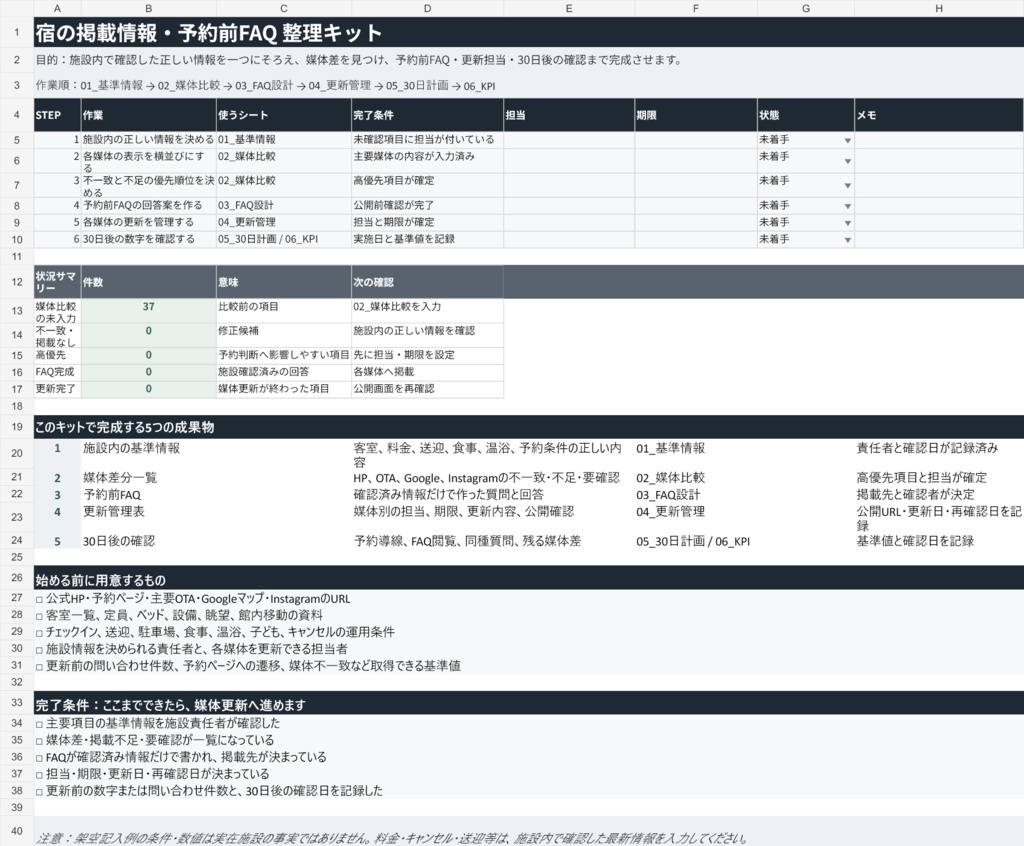Open status dropdown for step 5 row
This screenshot has width=1024, height=846.
pos(847,223)
